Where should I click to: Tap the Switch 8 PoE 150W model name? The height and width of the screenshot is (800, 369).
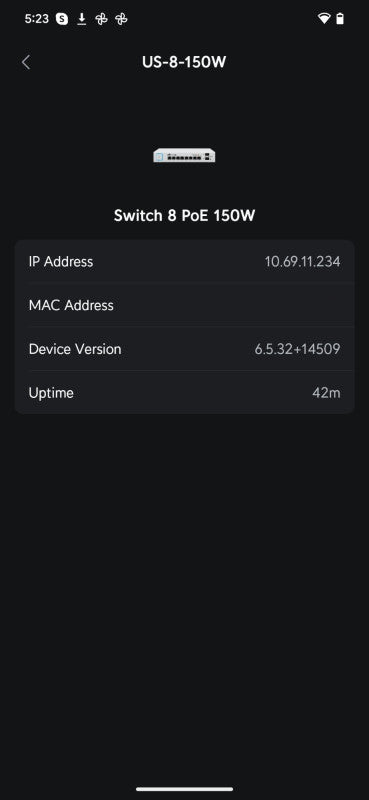pyautogui.click(x=184, y=216)
